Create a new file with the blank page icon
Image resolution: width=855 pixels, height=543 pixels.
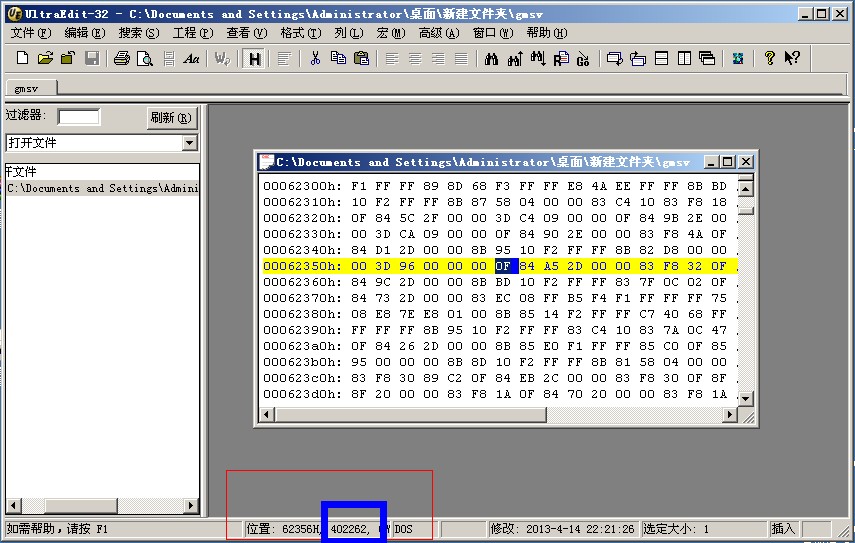click(22, 58)
